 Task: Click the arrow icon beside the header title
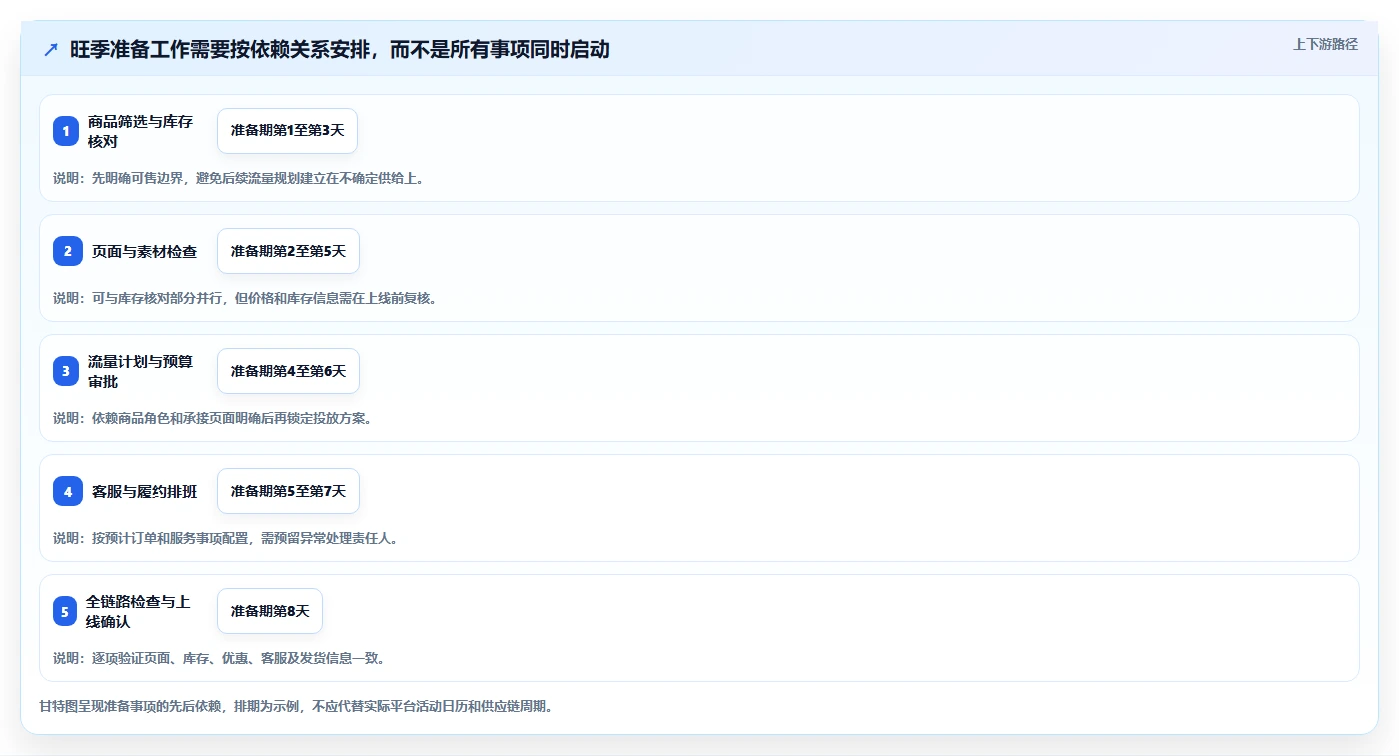[x=51, y=50]
